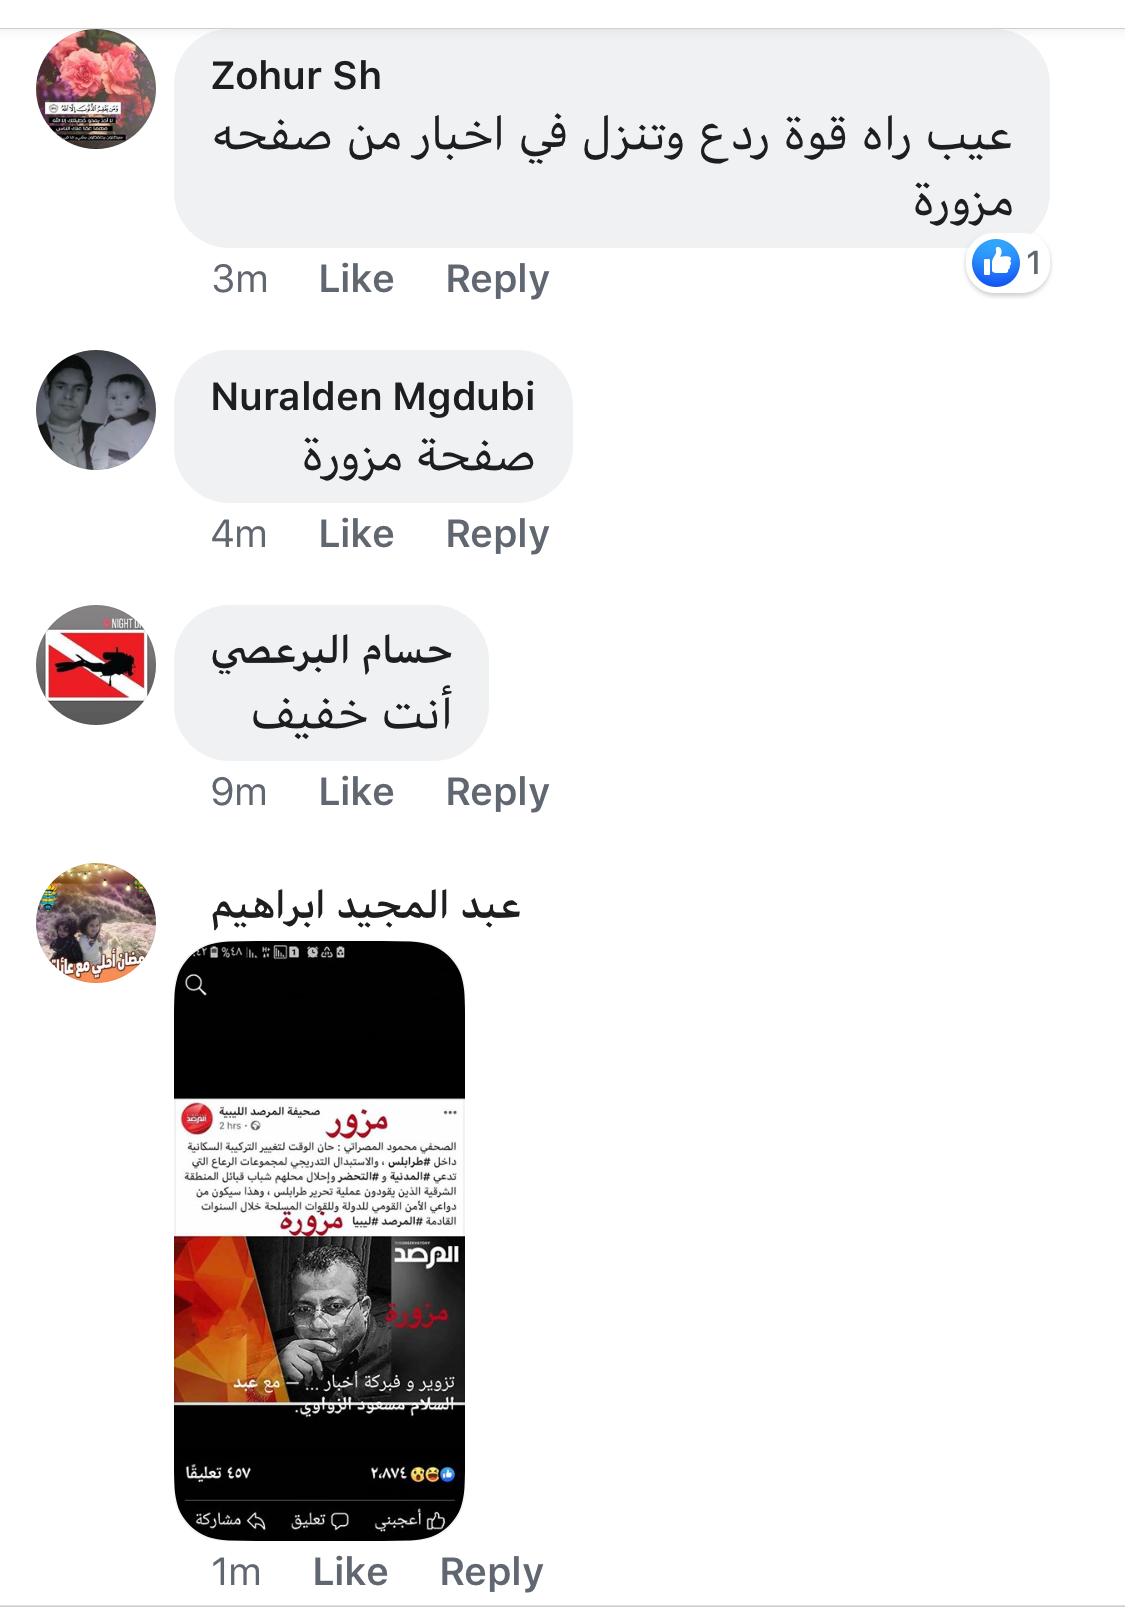Open the عبد المجيد ابراهيم name link
This screenshot has height=1618, width=1125.
pyautogui.click(x=366, y=907)
